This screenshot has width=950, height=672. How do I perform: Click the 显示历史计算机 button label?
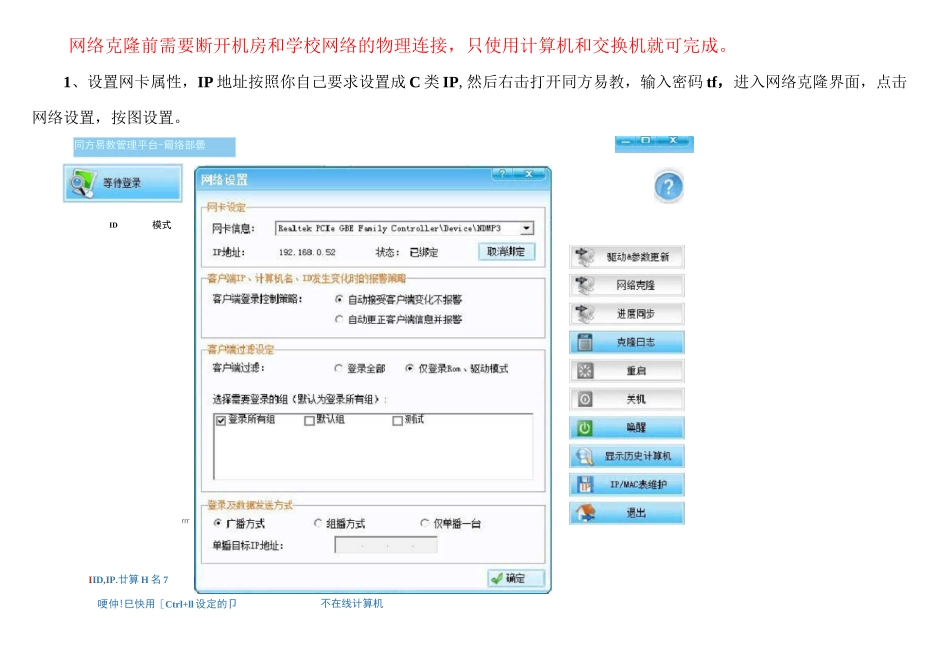click(638, 456)
